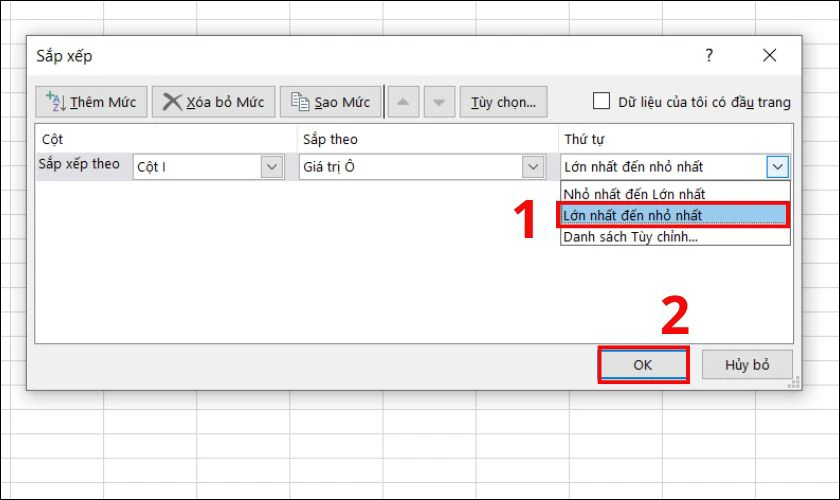Close the Sắp xếp dialog
Image resolution: width=840 pixels, height=500 pixels.
768,56
